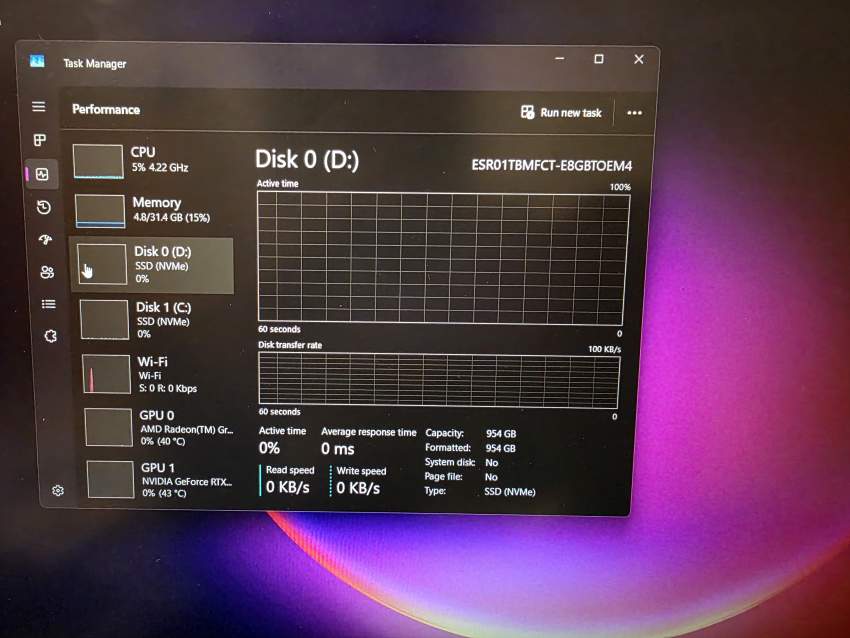Click model name ESR01TBMFCT-E8GBTOEM4
The width and height of the screenshot is (850, 638).
[x=551, y=165]
